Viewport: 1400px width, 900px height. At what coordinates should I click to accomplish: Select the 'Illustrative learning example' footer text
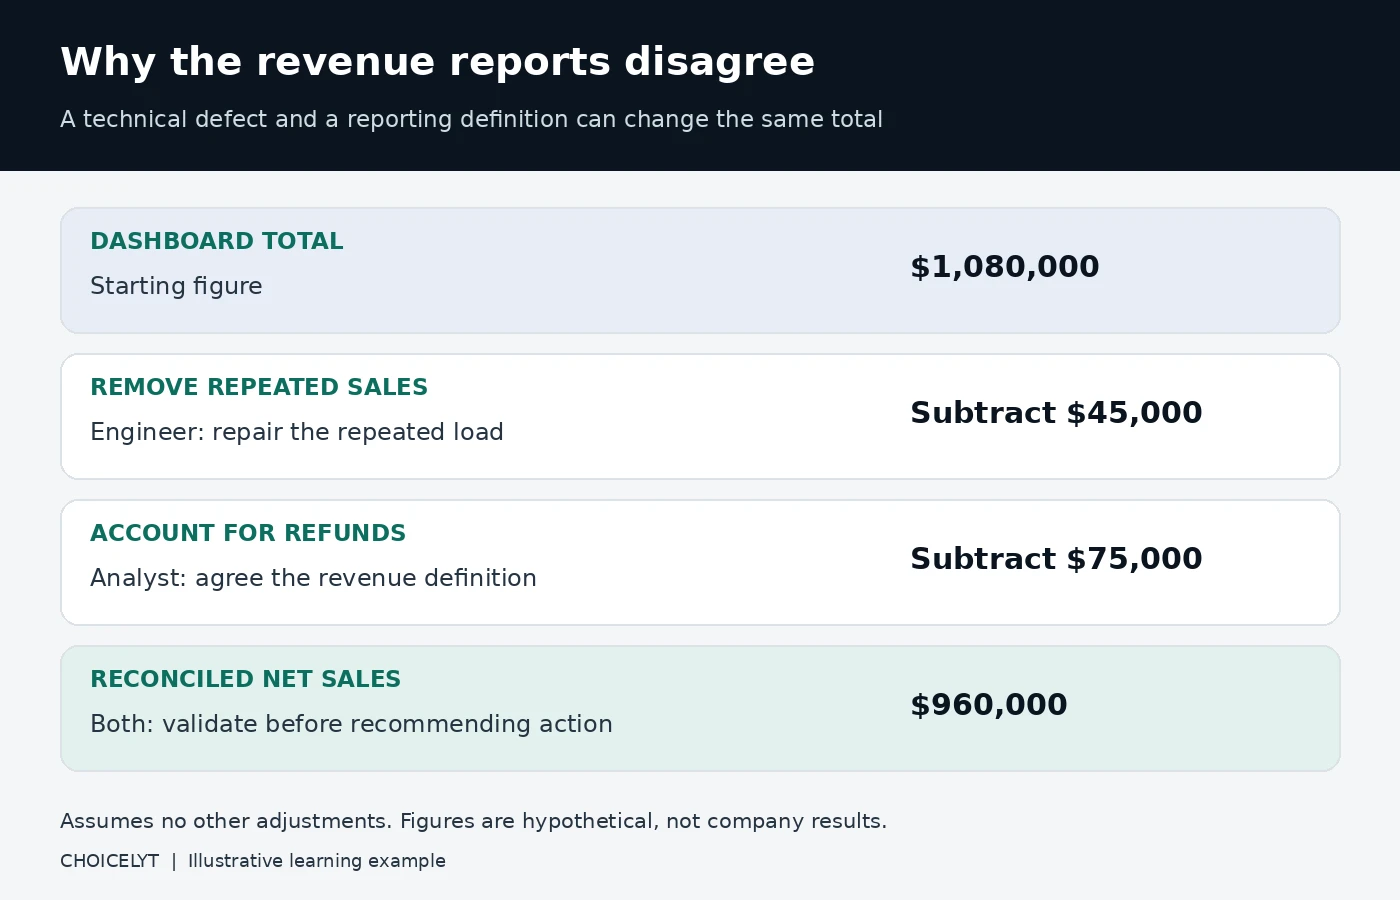(x=316, y=861)
